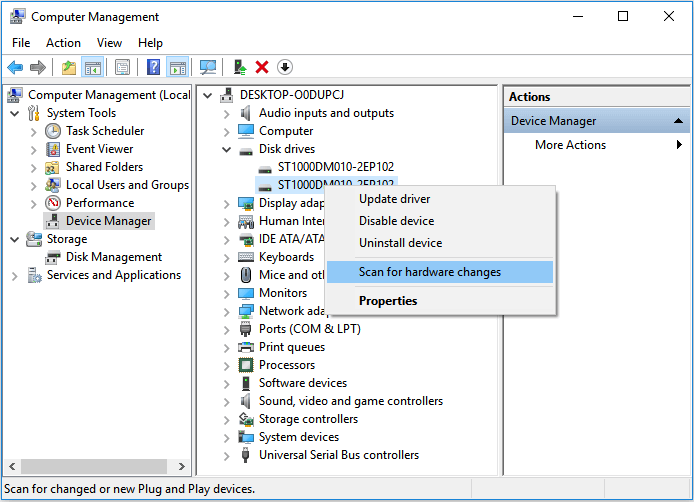Collapse the Disk drives category
Viewport: 694px width, 502px height.
click(228, 149)
